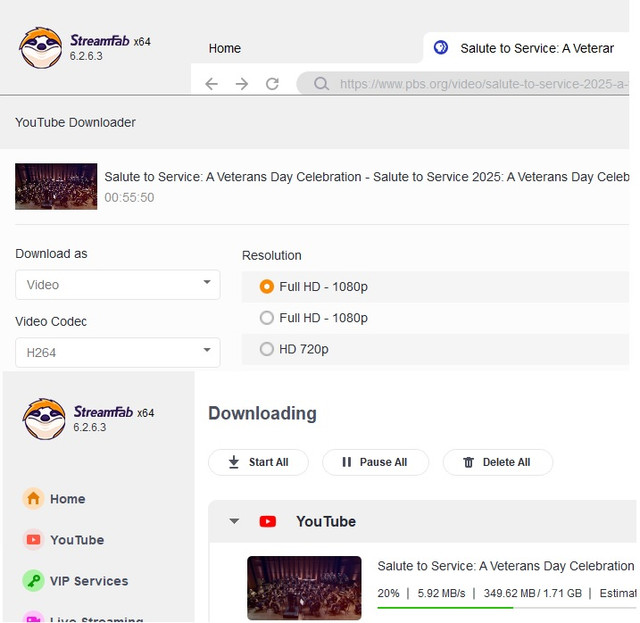Open Home in the sidebar

67,499
